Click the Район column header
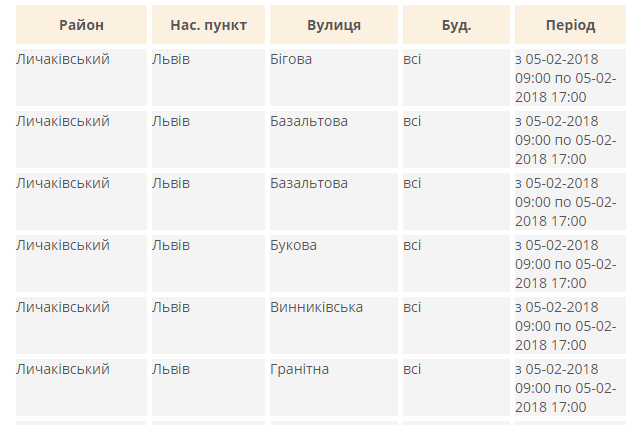Screen dimensions: 639x425 click(81, 25)
